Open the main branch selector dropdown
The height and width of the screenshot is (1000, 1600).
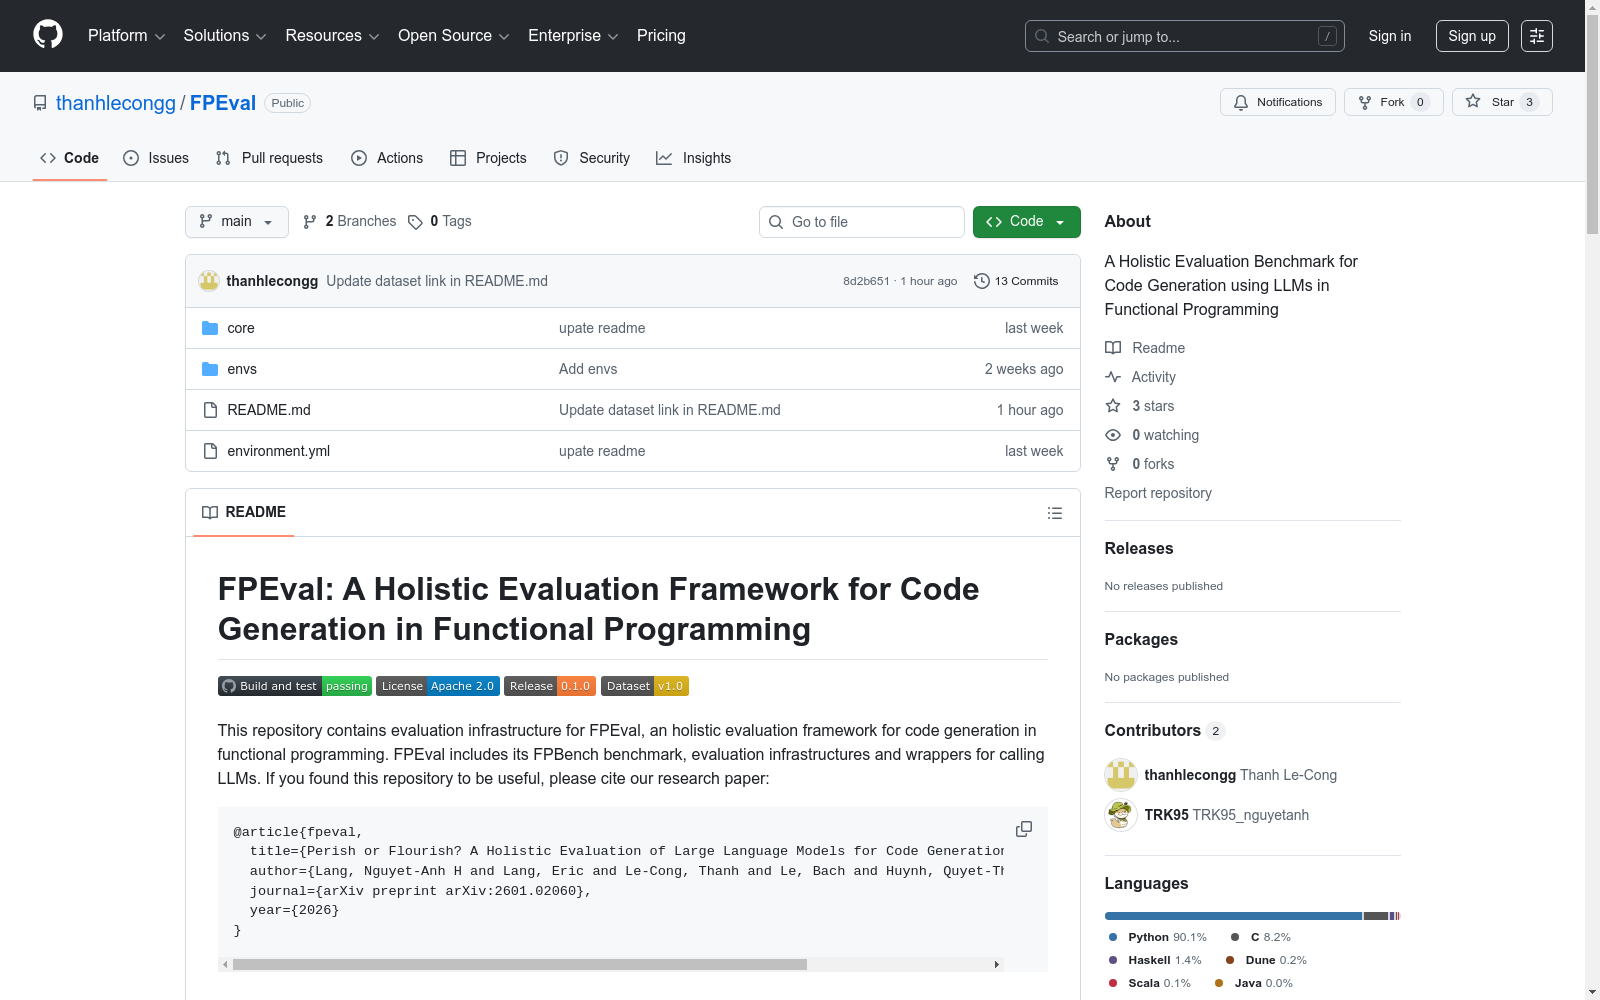(x=237, y=222)
